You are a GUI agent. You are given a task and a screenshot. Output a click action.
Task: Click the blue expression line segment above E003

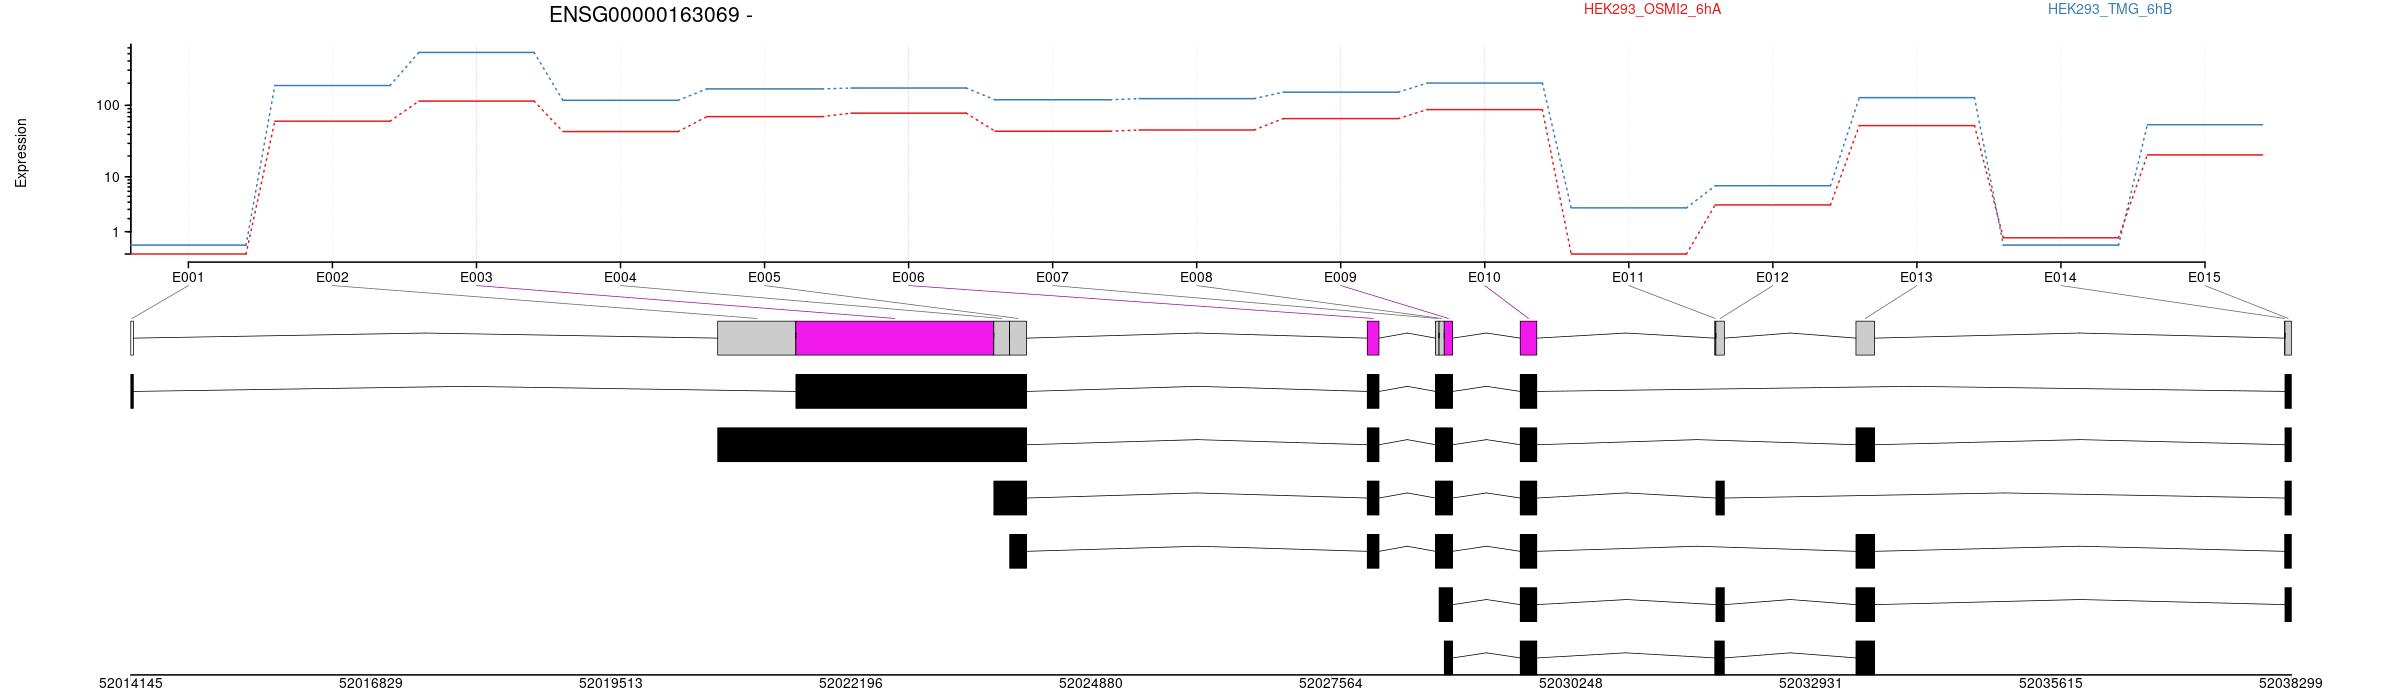(x=476, y=52)
